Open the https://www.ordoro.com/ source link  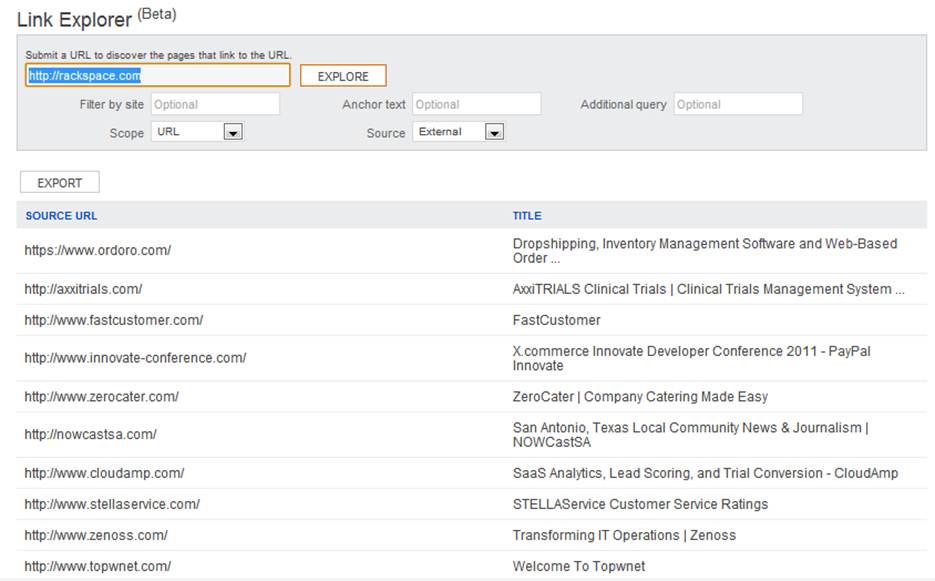[x=98, y=251]
